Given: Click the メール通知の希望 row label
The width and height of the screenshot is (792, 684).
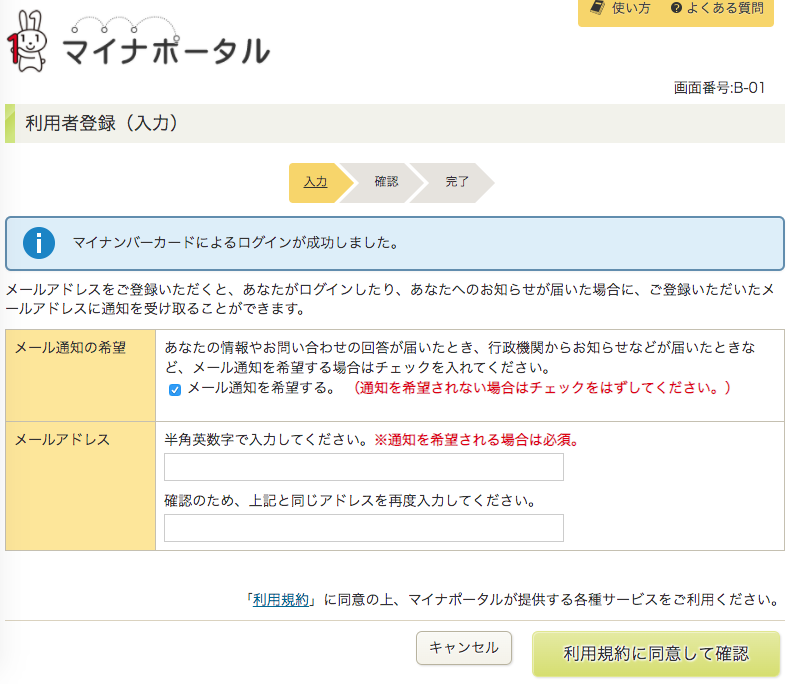Looking at the screenshot, I should click(x=70, y=348).
